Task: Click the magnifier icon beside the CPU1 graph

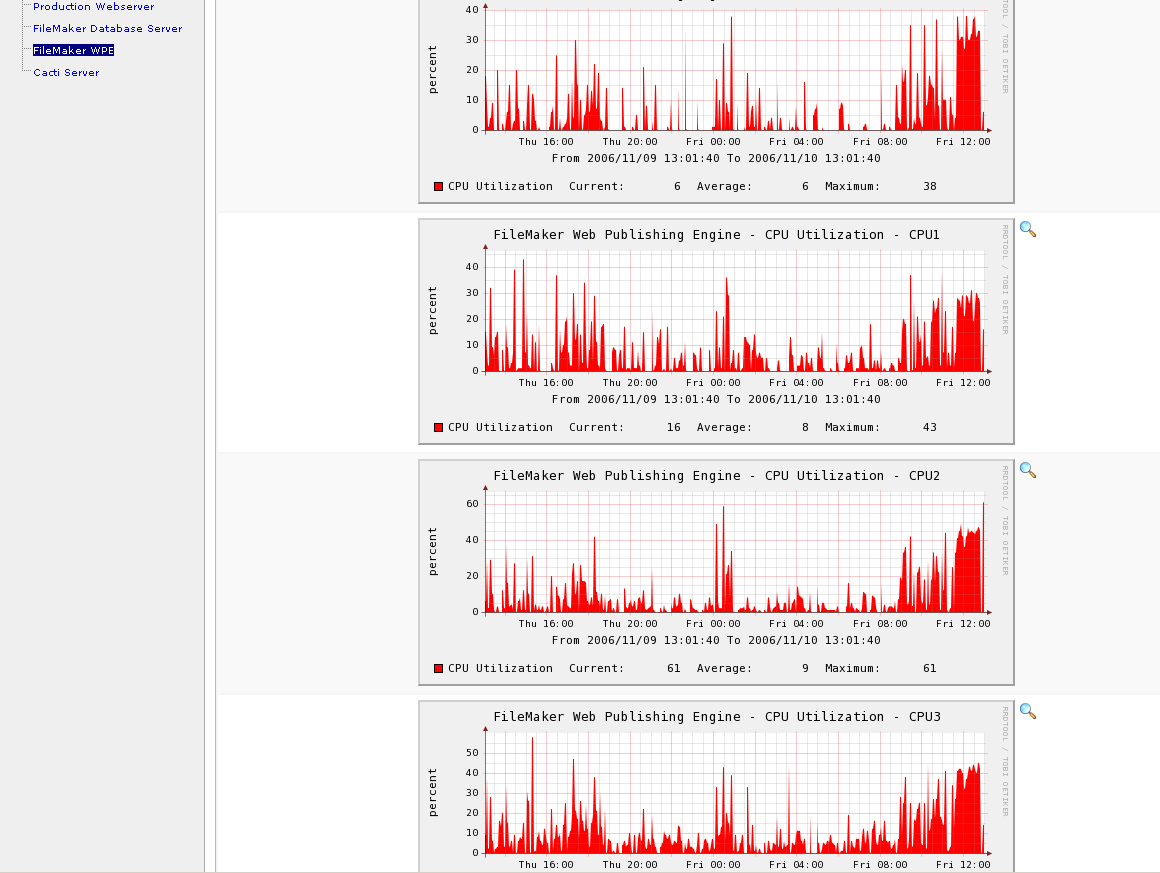Action: click(1028, 229)
